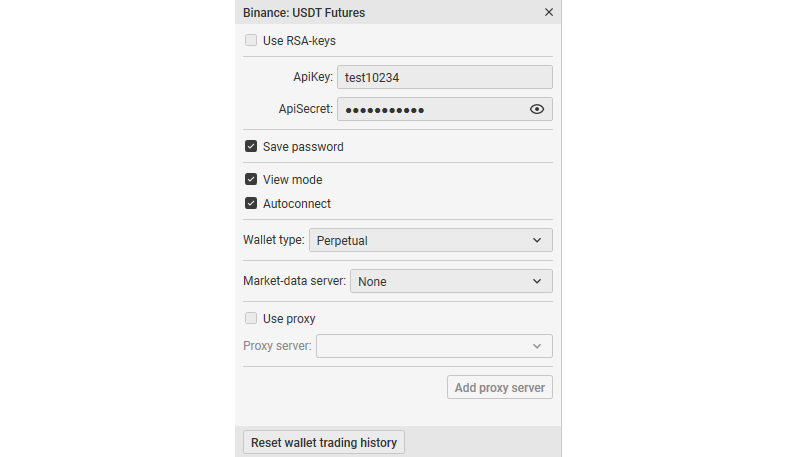Viewport: 800px width, 457px height.
Task: Toggle the View mode checkbox
Action: tap(251, 180)
